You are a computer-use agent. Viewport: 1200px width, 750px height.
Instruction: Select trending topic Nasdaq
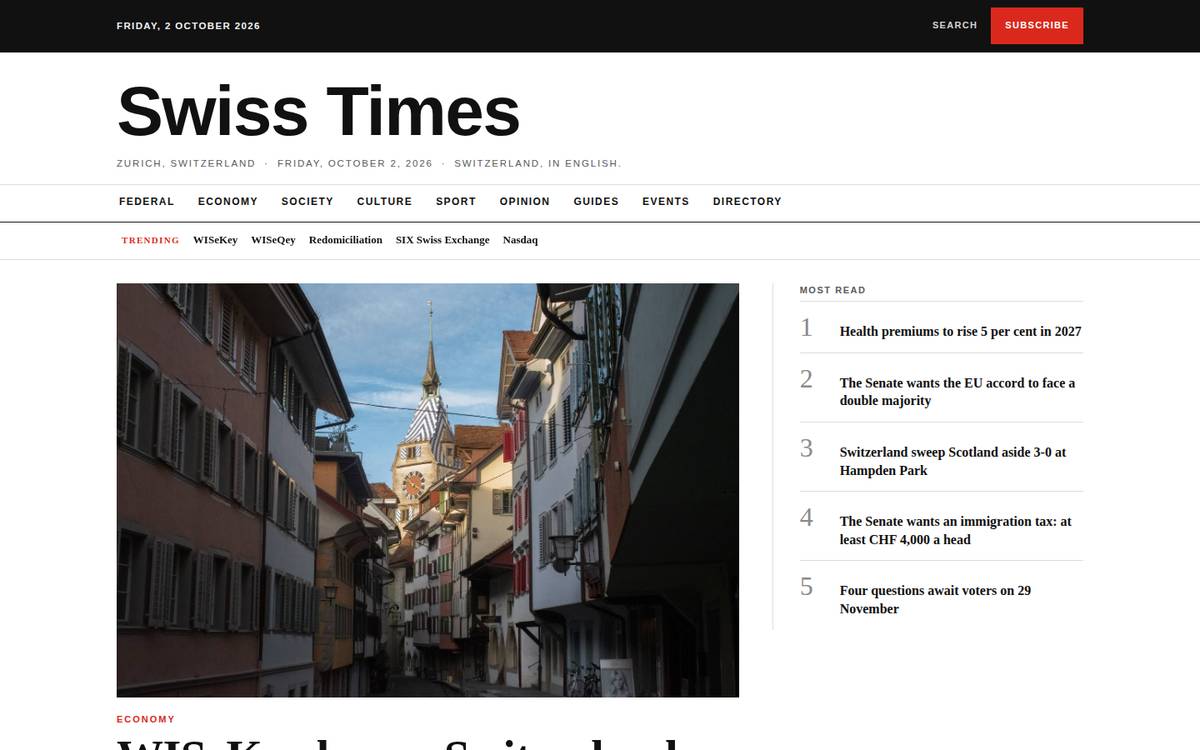[x=520, y=240]
